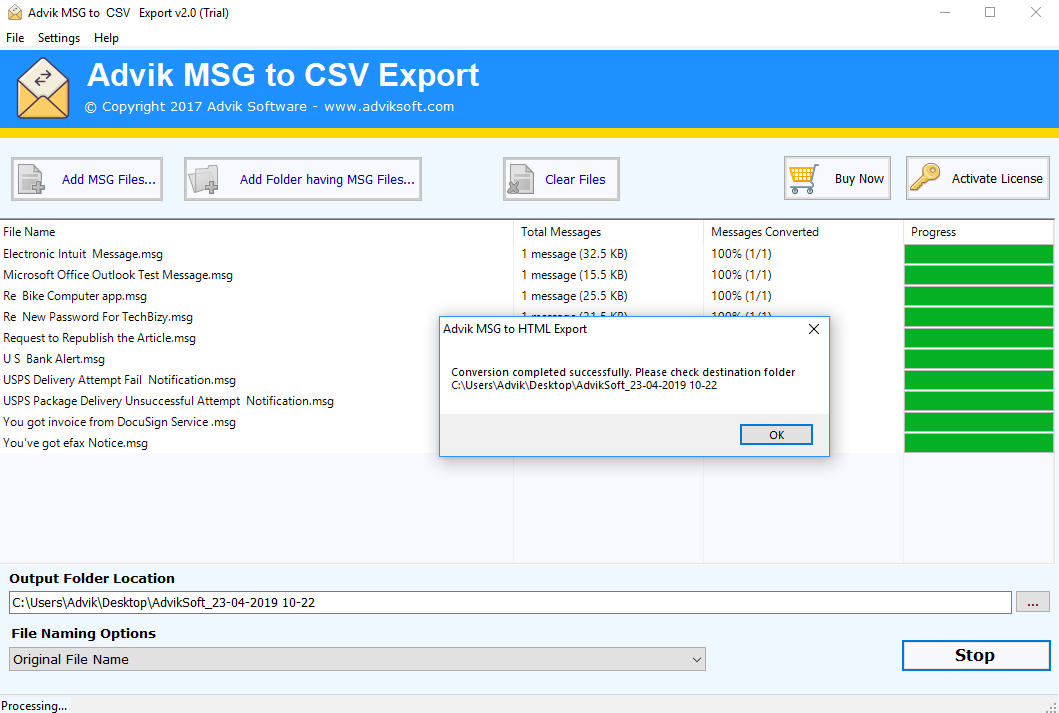Open the Settings menu
1059x713 pixels.
pyautogui.click(x=59, y=38)
